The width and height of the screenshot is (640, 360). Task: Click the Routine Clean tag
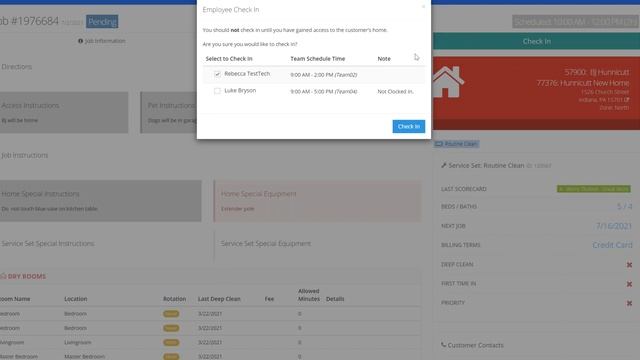click(457, 144)
